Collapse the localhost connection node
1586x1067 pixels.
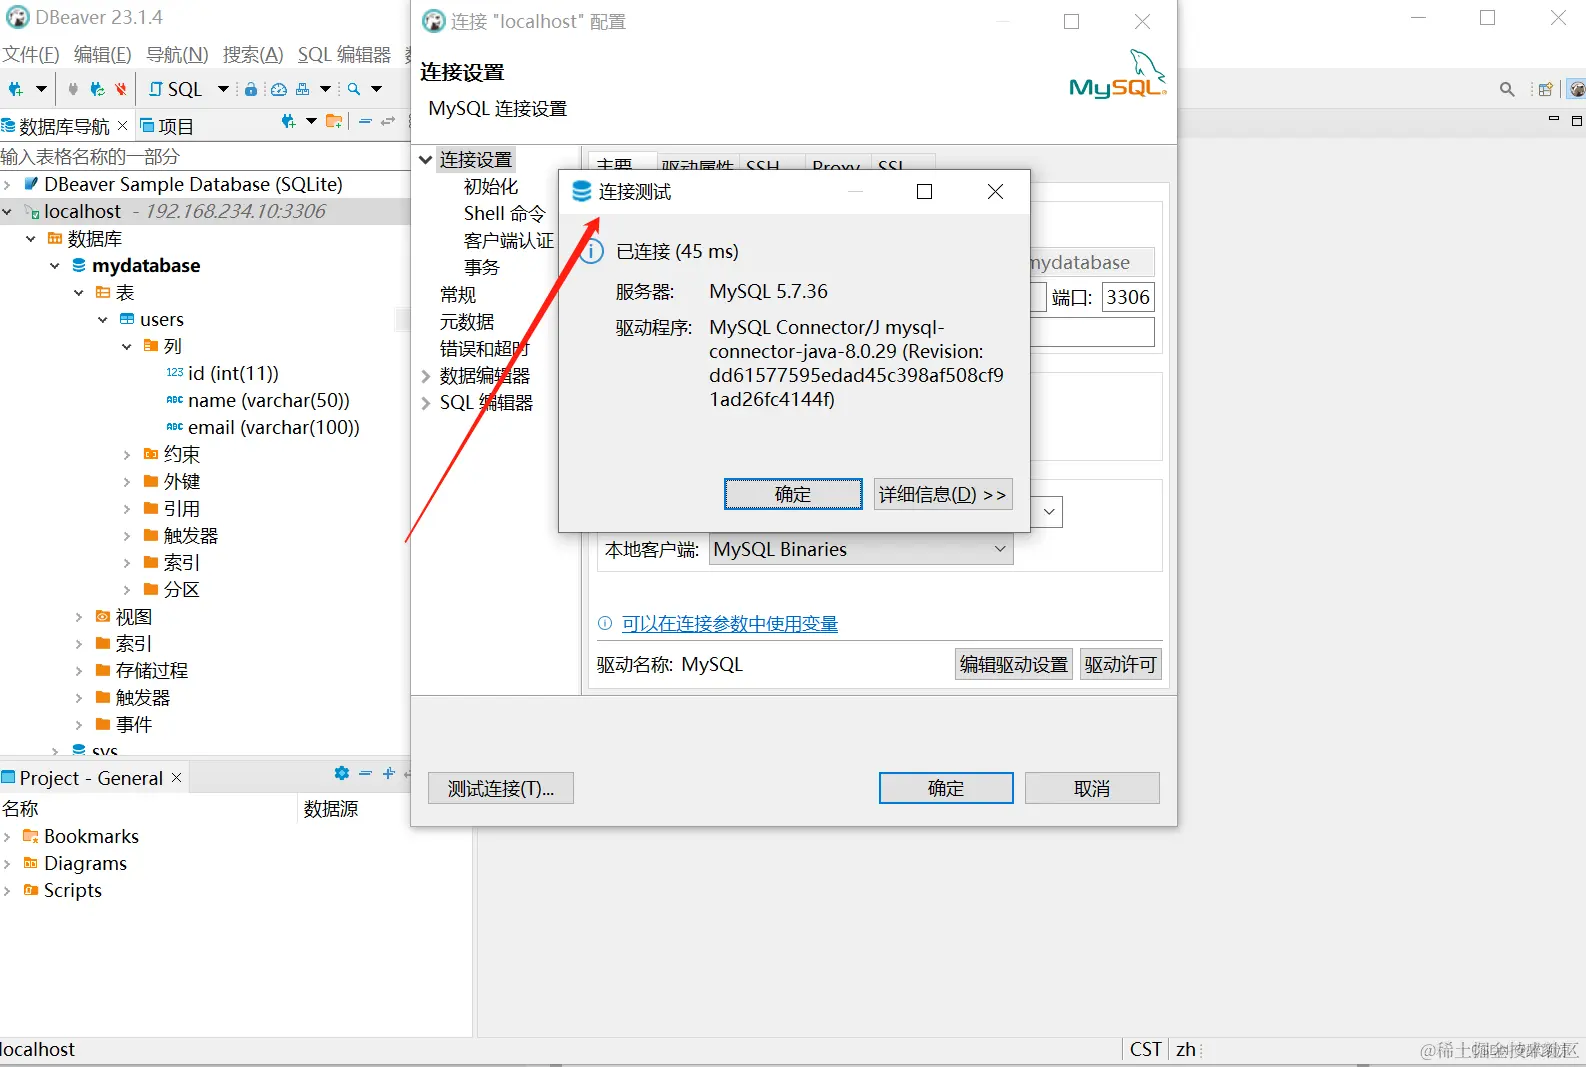[7, 212]
